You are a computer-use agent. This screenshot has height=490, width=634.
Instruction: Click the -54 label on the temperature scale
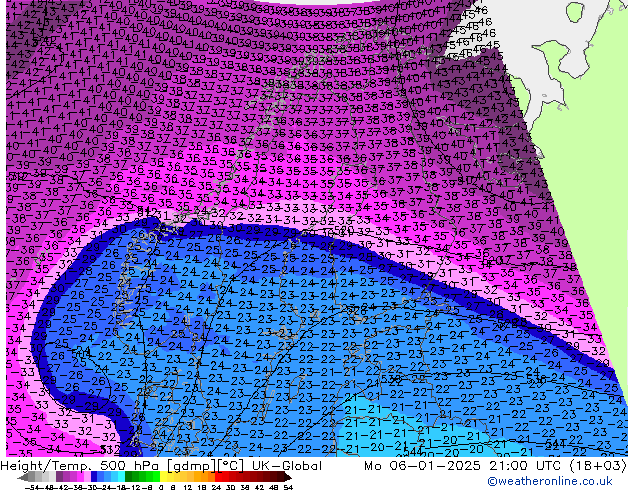click(32, 487)
